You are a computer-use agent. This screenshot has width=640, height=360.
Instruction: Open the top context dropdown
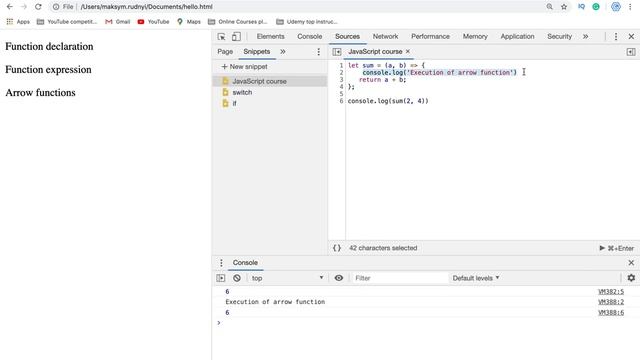pos(287,278)
